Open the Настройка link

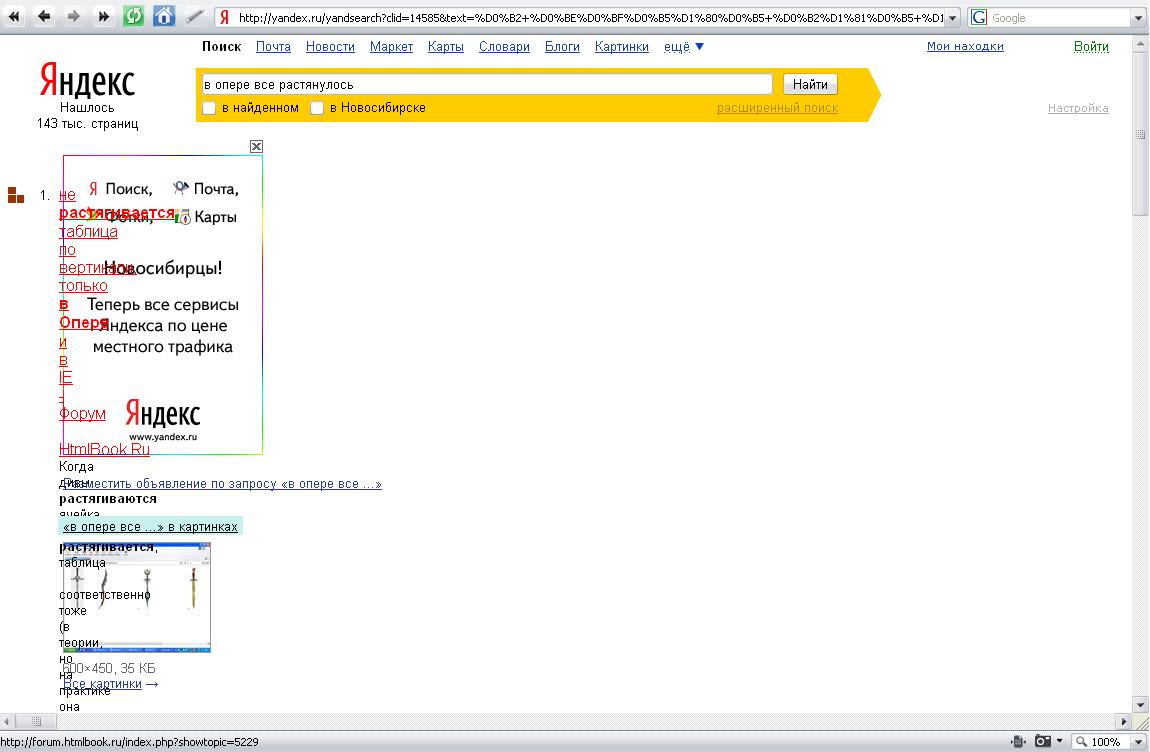[1077, 108]
